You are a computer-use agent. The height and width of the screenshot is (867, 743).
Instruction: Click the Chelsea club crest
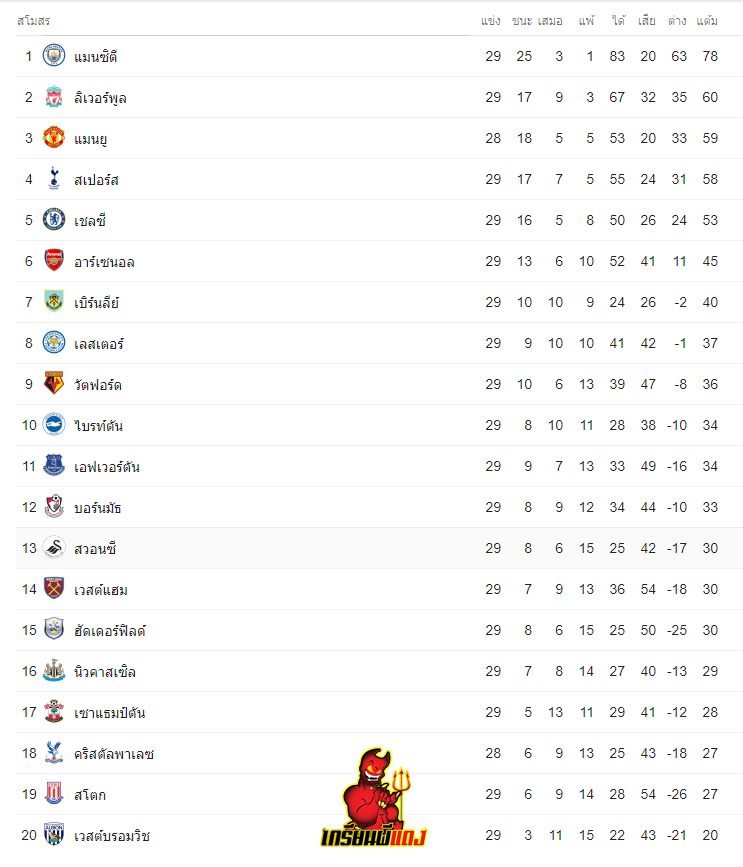(x=54, y=220)
